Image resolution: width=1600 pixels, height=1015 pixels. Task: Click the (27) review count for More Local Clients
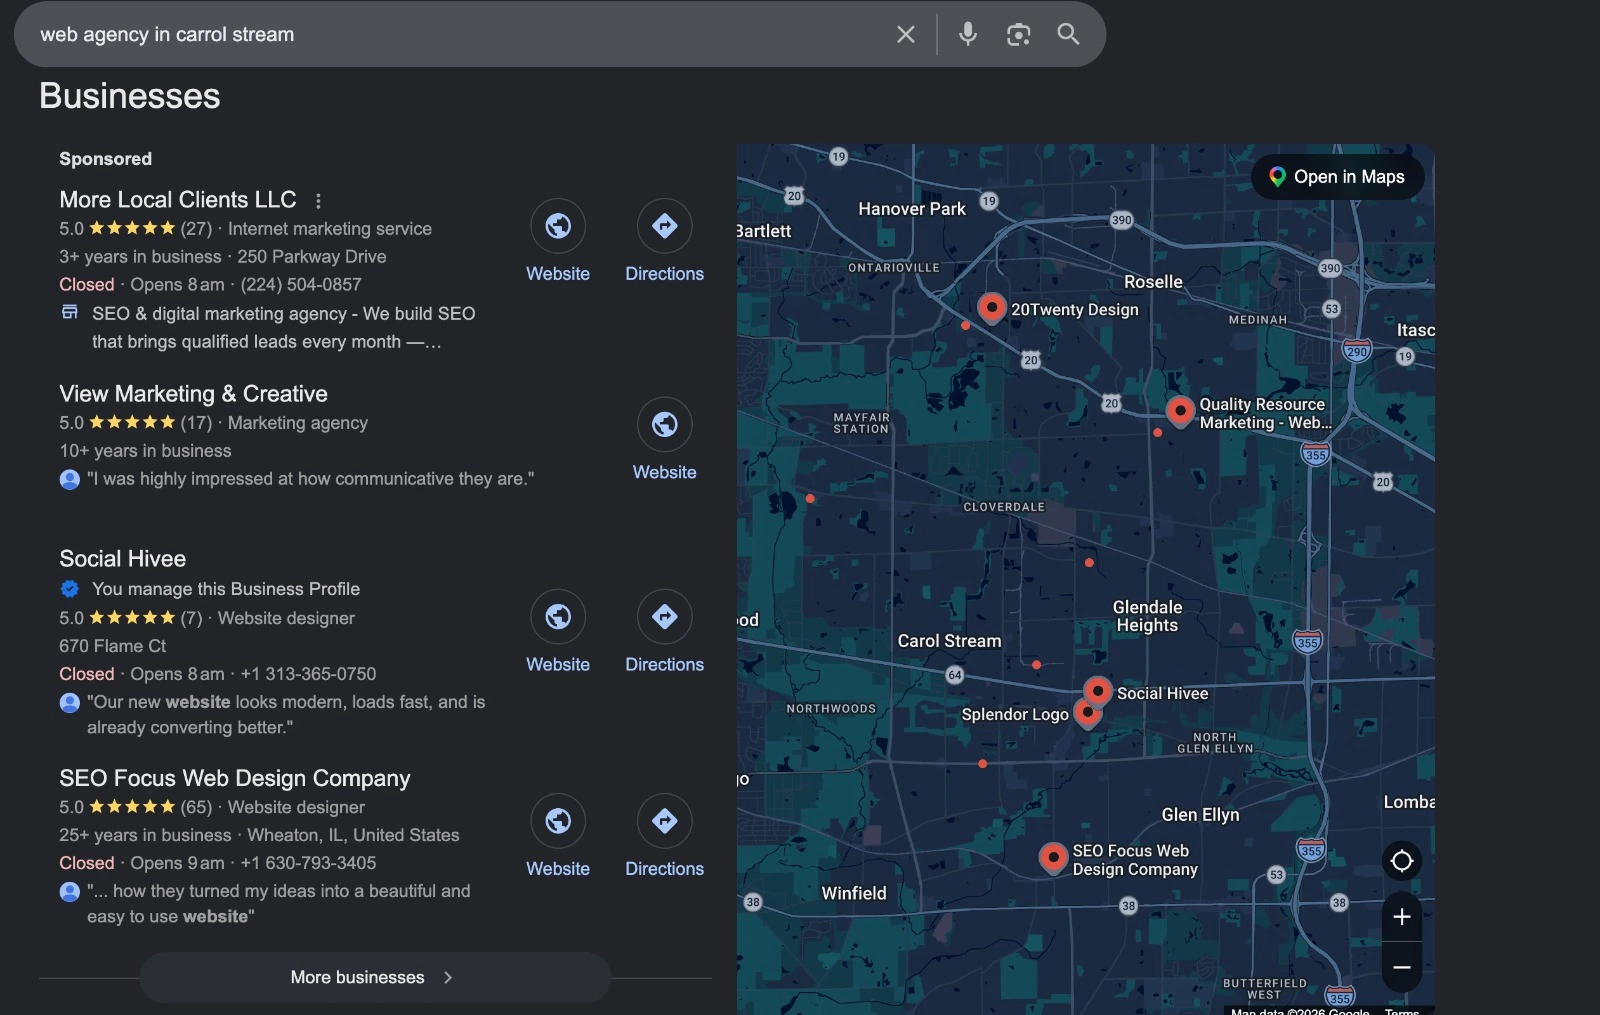pos(196,229)
